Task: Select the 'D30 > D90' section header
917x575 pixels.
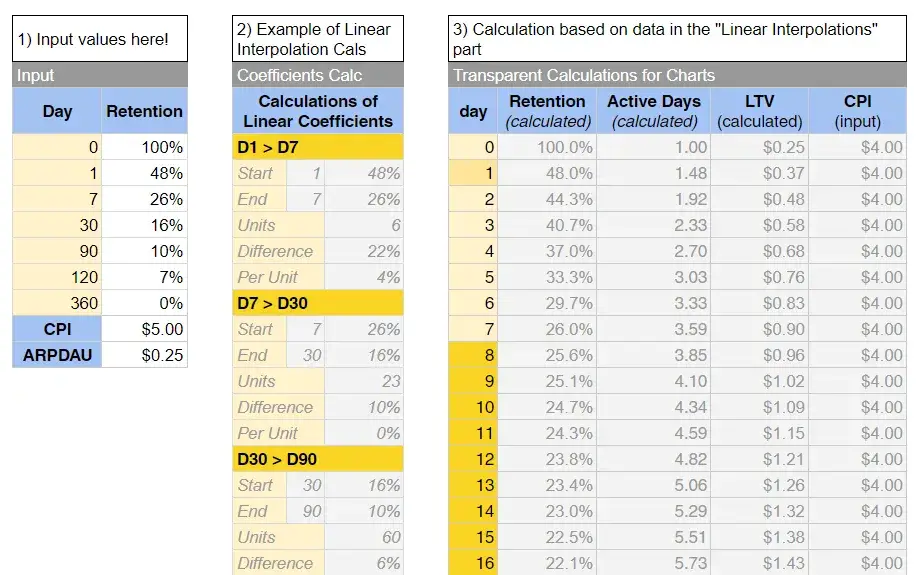Action: [318, 459]
